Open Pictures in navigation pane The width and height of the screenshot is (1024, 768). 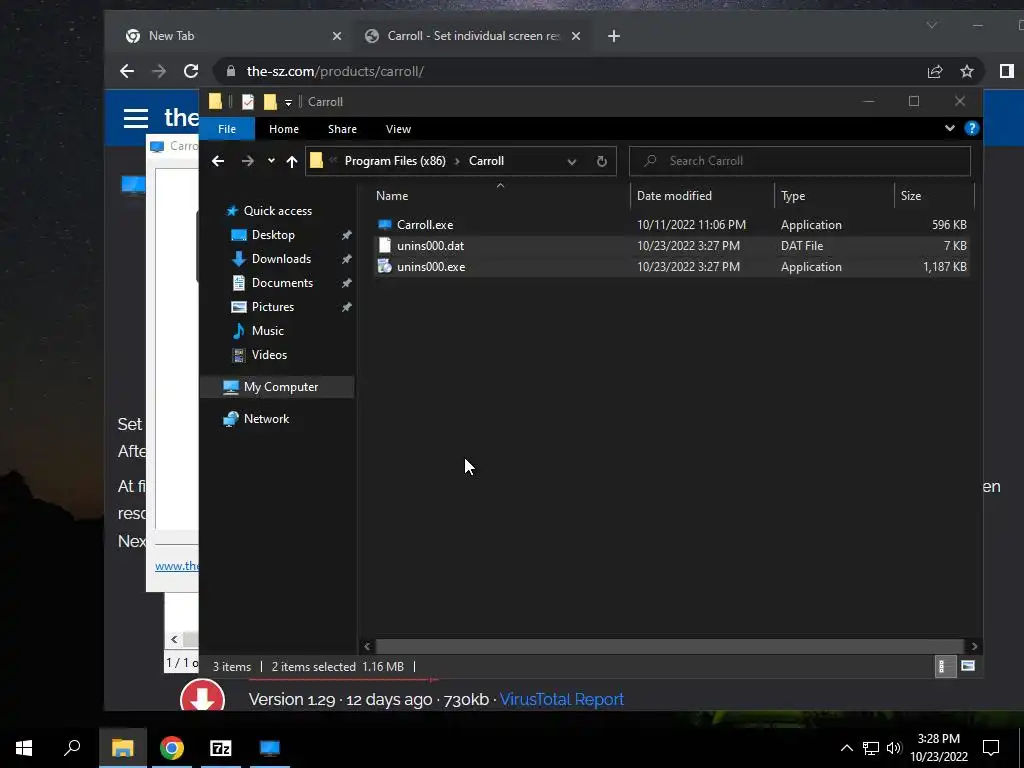273,307
